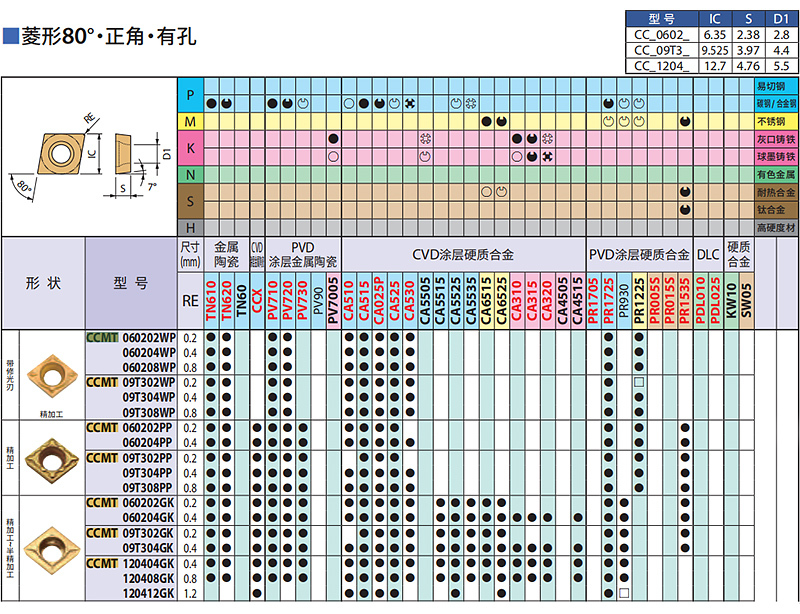Select the PR1535 grade column header
Viewport: 800px width, 614px height.
point(685,301)
